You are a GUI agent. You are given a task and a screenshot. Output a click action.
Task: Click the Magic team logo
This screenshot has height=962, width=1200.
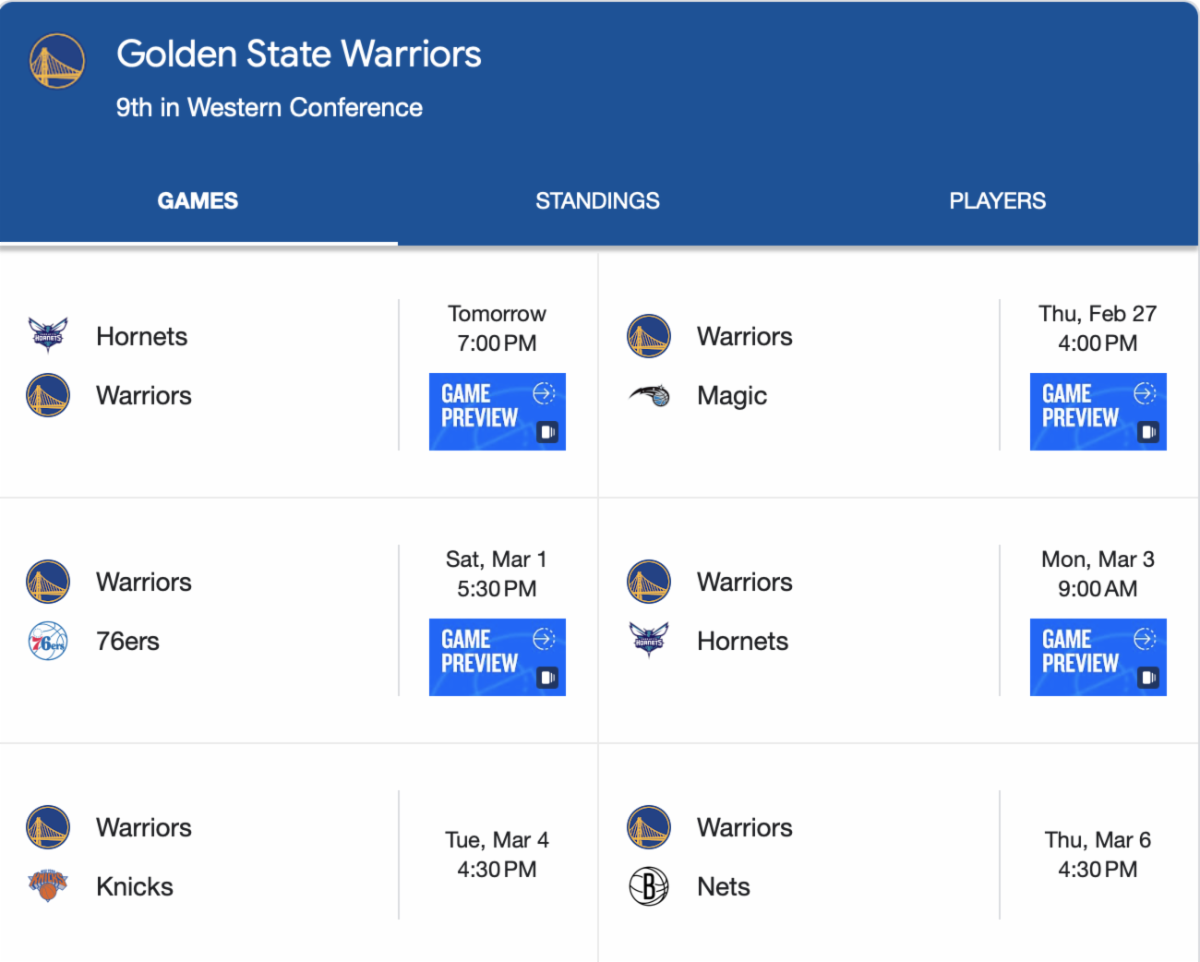648,396
